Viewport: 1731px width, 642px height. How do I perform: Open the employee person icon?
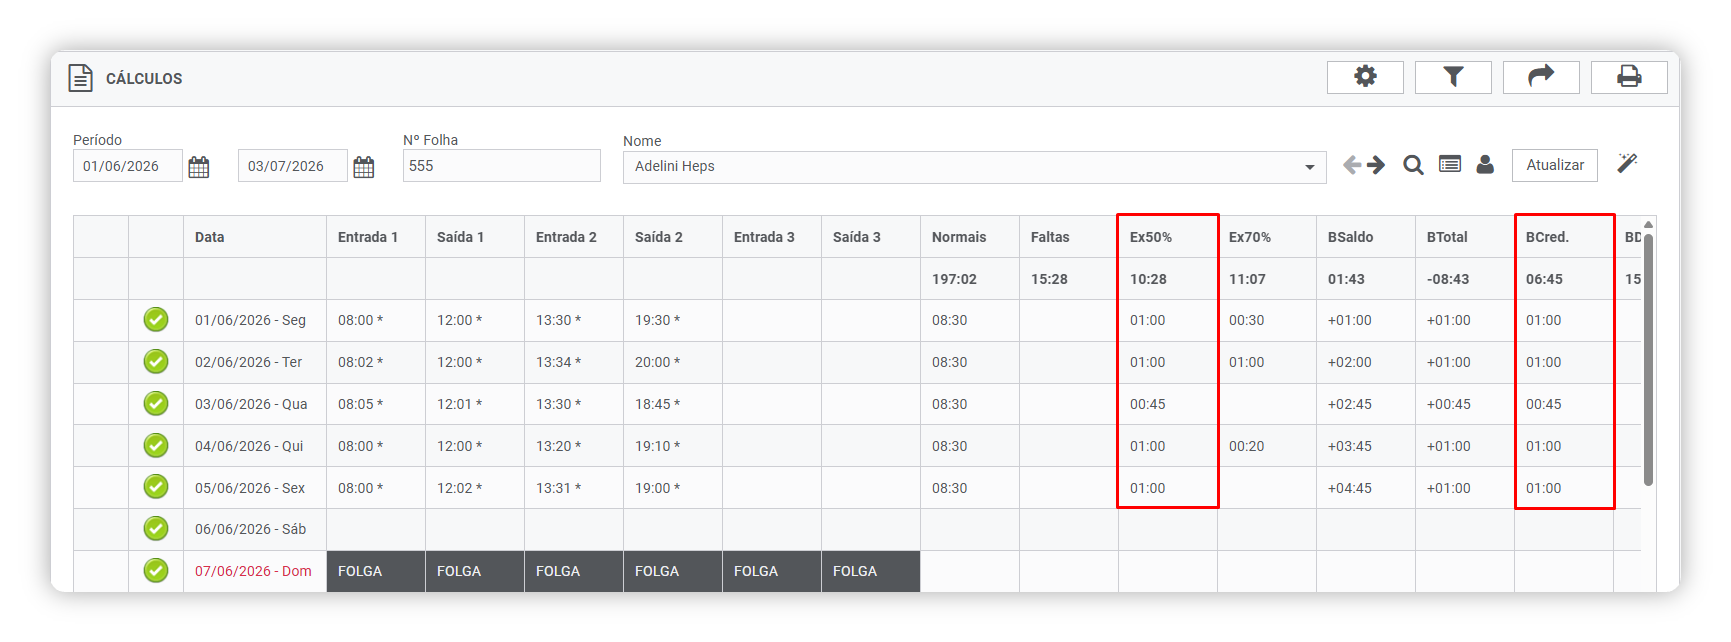click(x=1485, y=164)
